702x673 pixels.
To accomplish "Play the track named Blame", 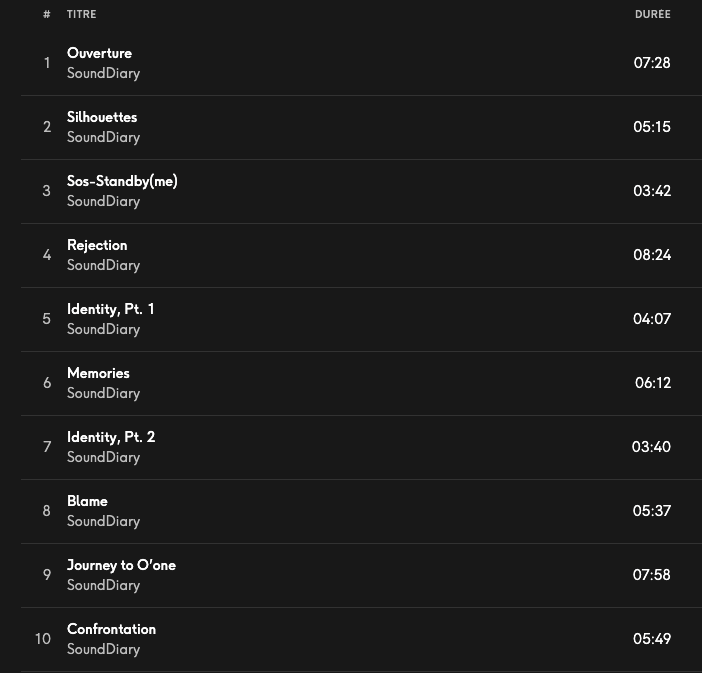I will point(87,501).
